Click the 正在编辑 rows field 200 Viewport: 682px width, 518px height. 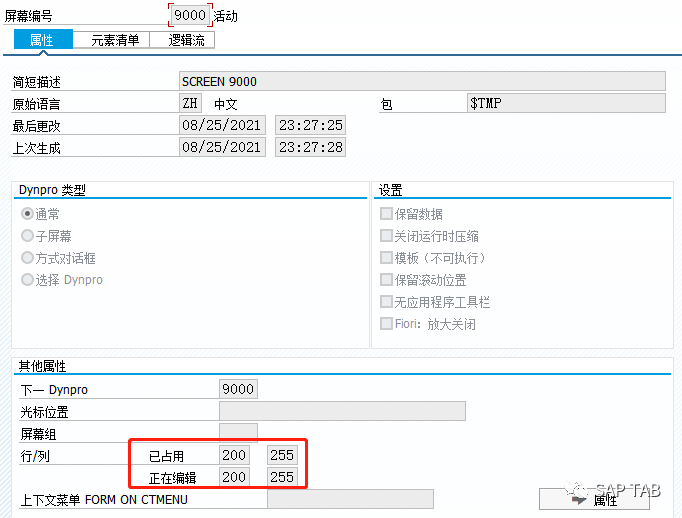pyautogui.click(x=234, y=477)
